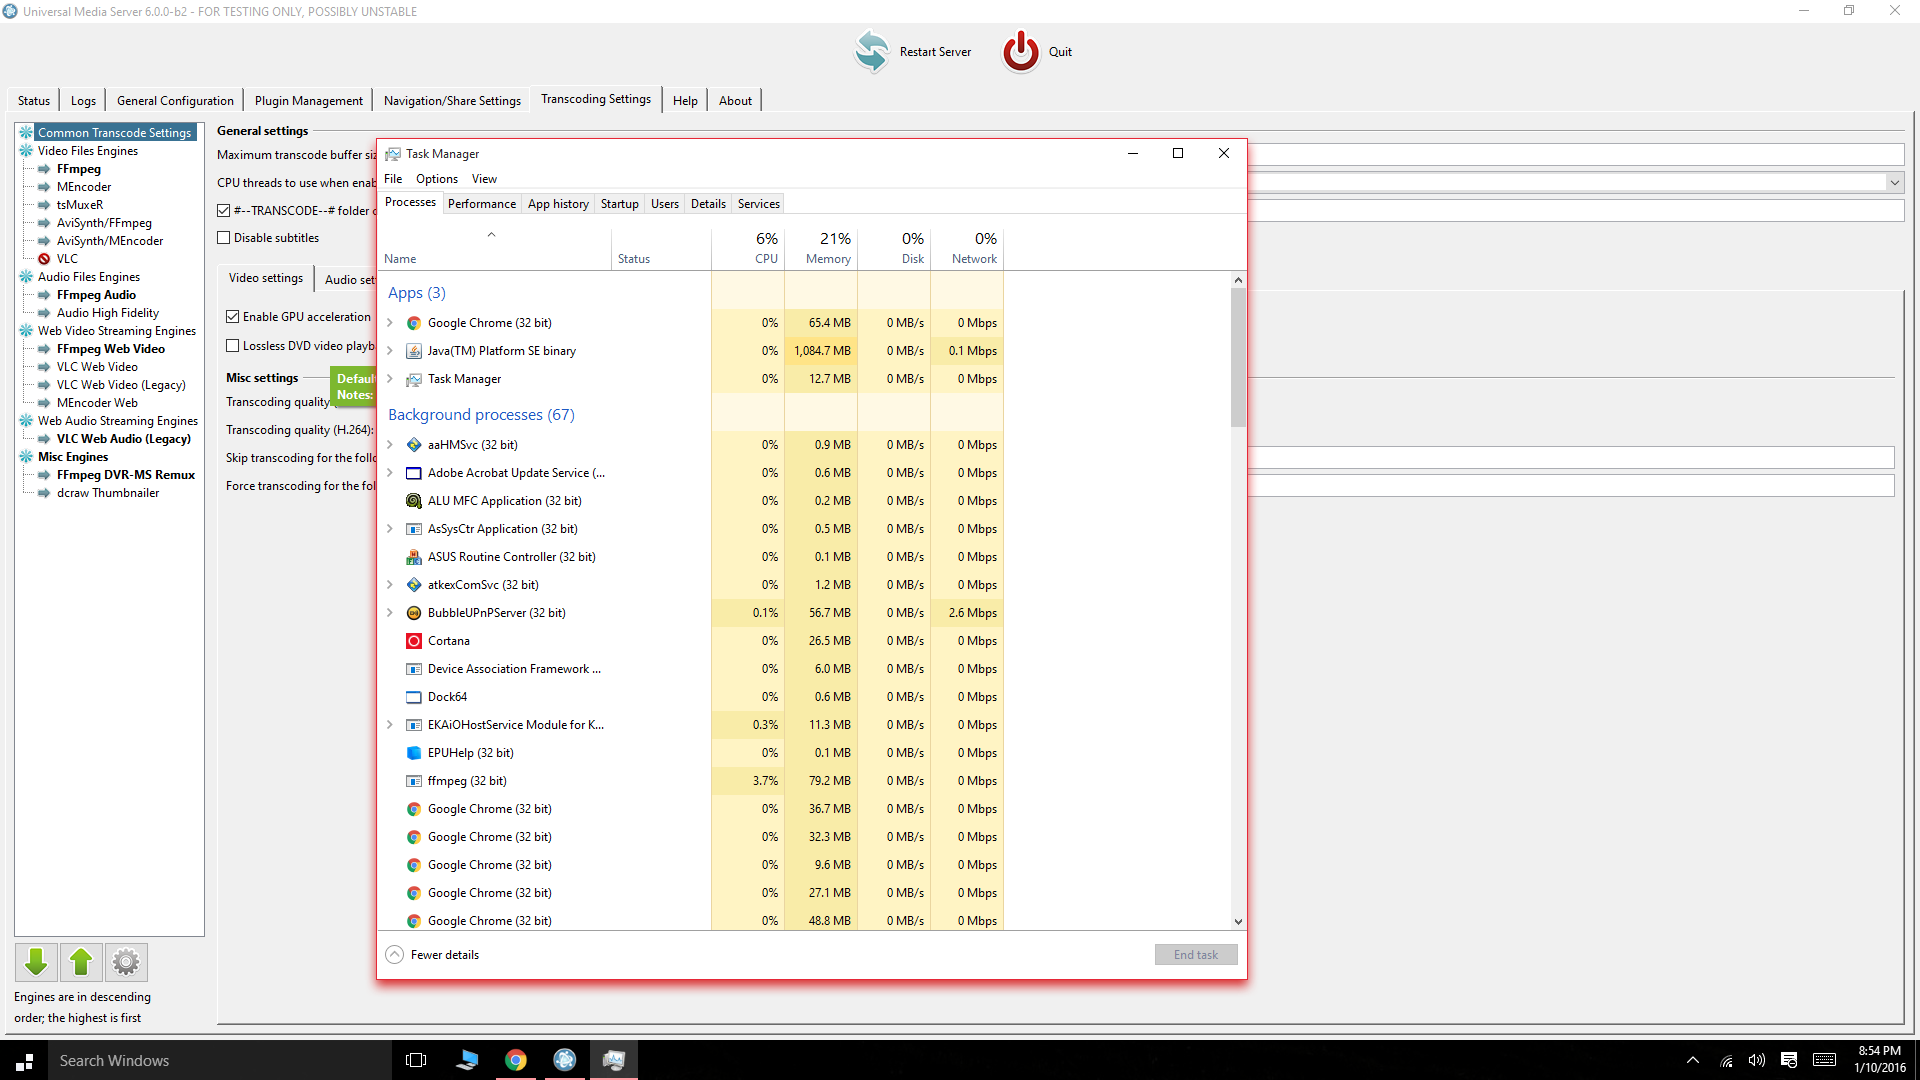This screenshot has width=1920, height=1080.
Task: Switch to App history tab
Action: pyautogui.click(x=558, y=204)
